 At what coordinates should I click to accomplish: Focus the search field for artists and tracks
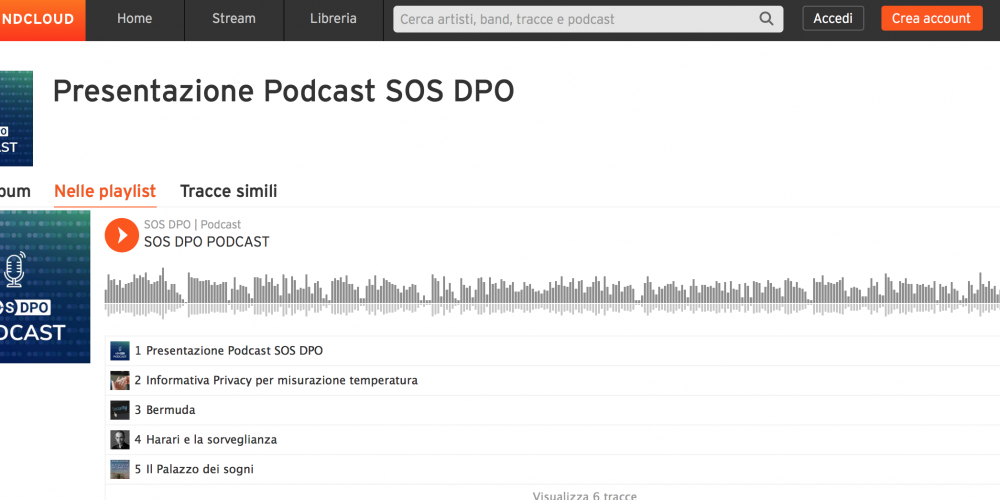(588, 19)
